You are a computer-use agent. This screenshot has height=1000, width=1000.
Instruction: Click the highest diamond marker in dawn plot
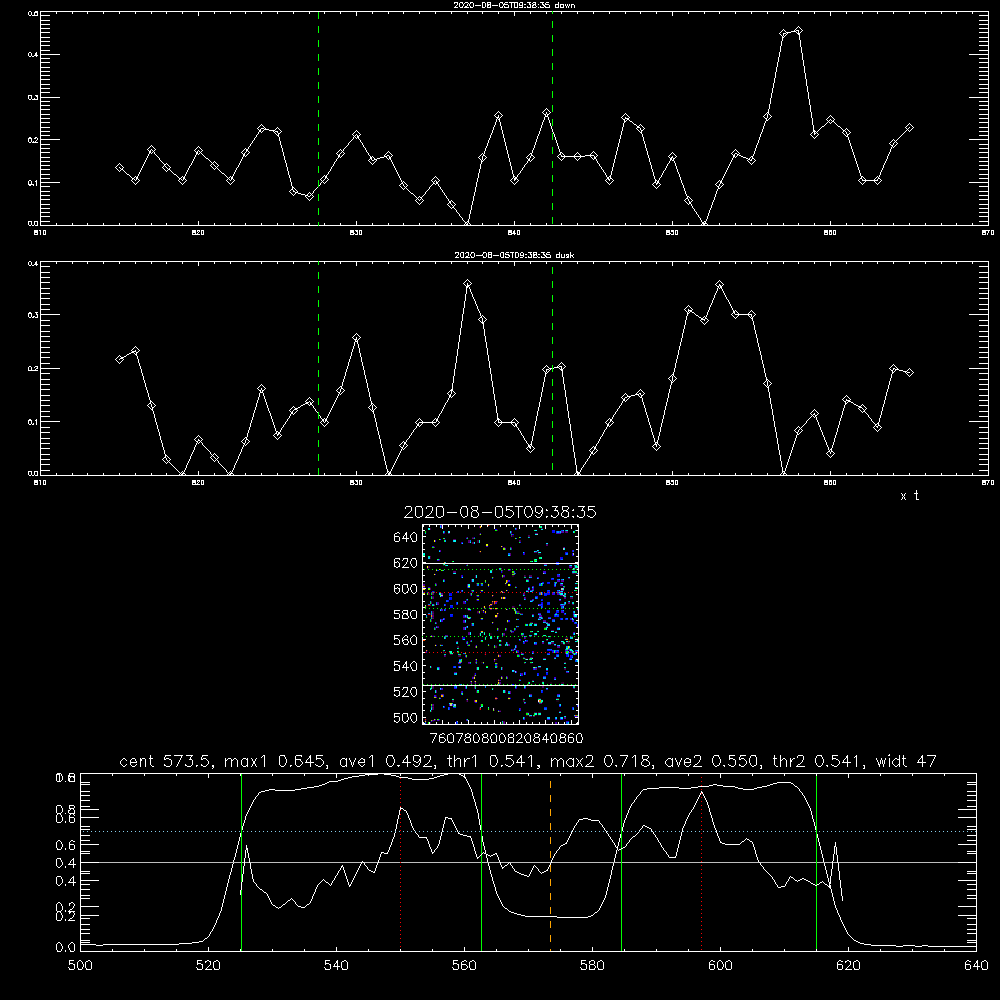click(x=798, y=30)
